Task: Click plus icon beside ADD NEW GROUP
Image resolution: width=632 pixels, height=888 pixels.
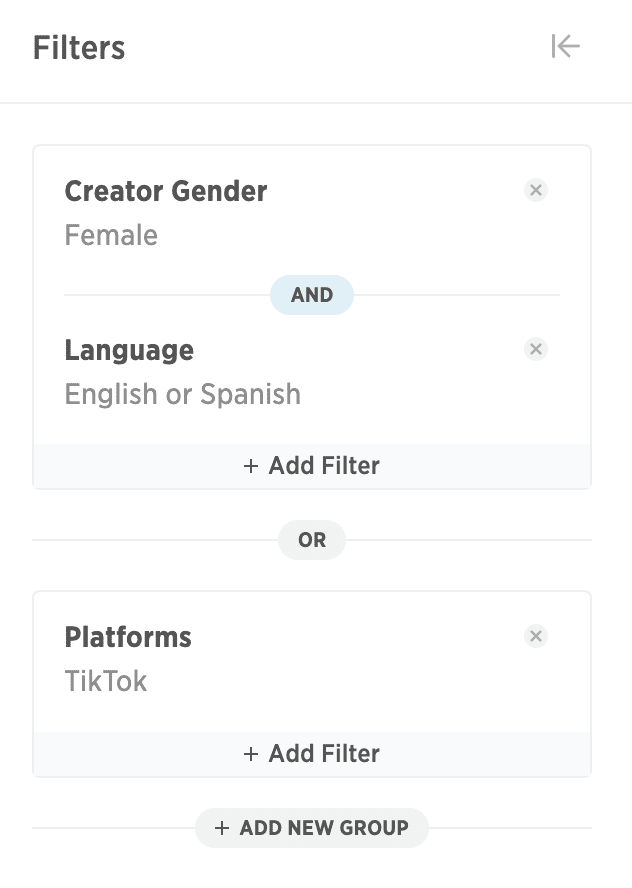Action: pyautogui.click(x=222, y=828)
